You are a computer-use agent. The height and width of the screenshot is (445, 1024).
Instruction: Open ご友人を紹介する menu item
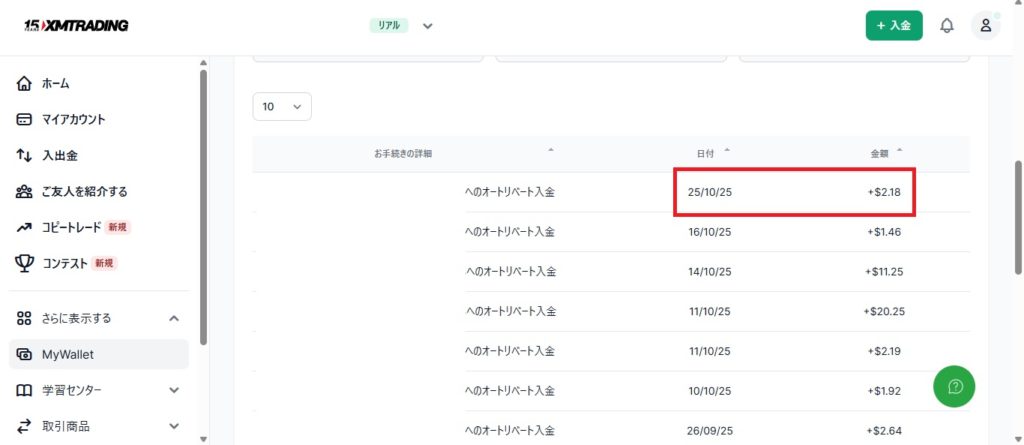tap(84, 191)
